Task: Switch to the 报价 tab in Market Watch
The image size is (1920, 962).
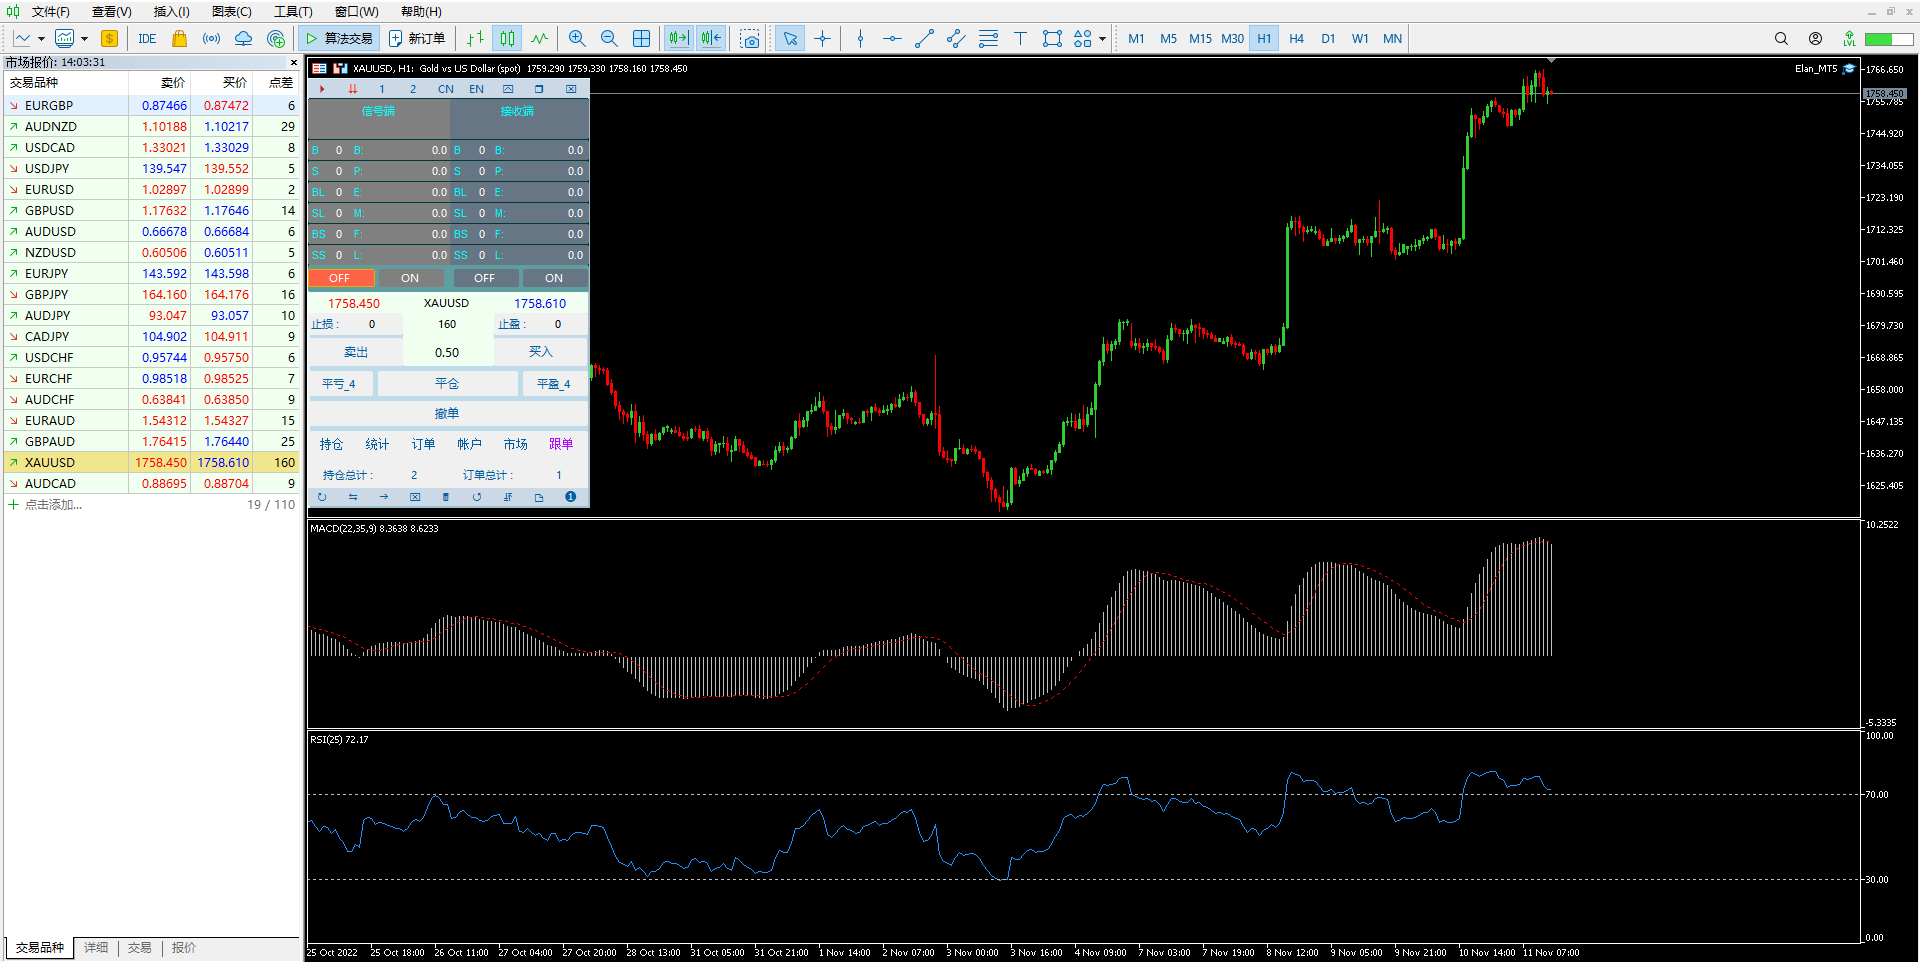Action: [x=184, y=948]
